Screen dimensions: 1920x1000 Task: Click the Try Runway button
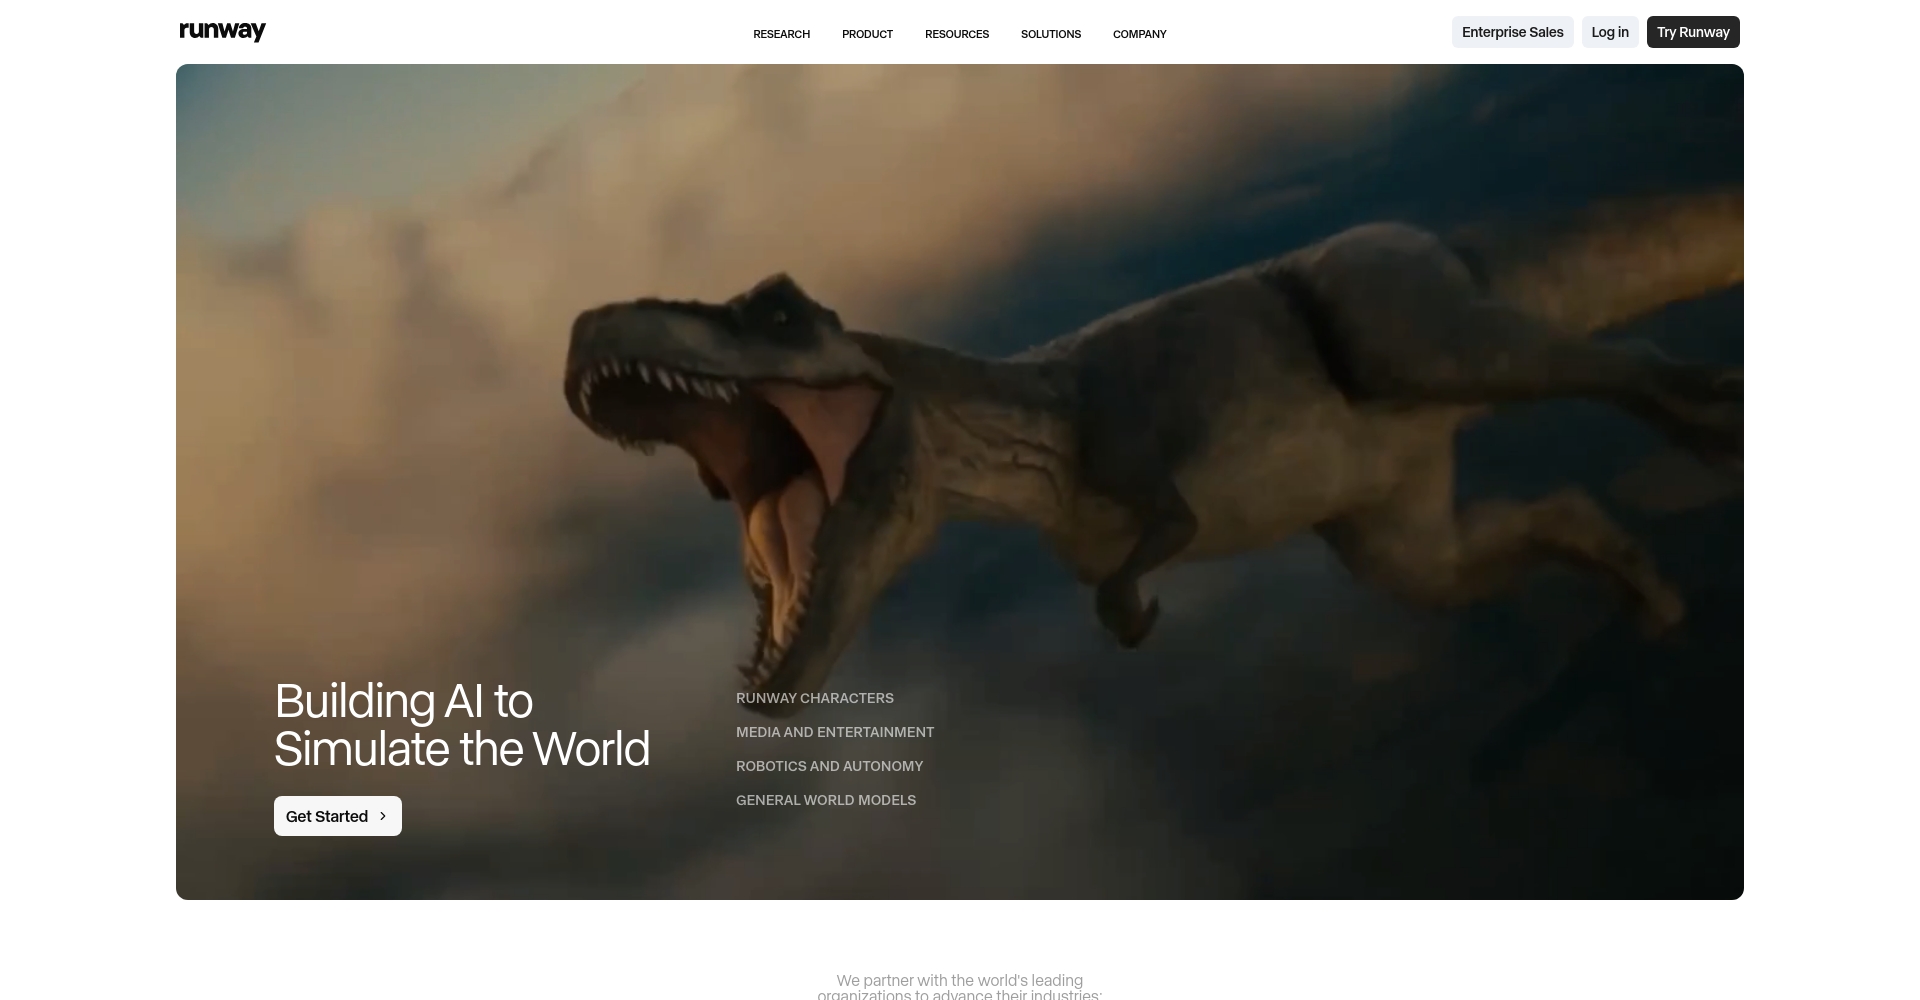click(x=1692, y=32)
